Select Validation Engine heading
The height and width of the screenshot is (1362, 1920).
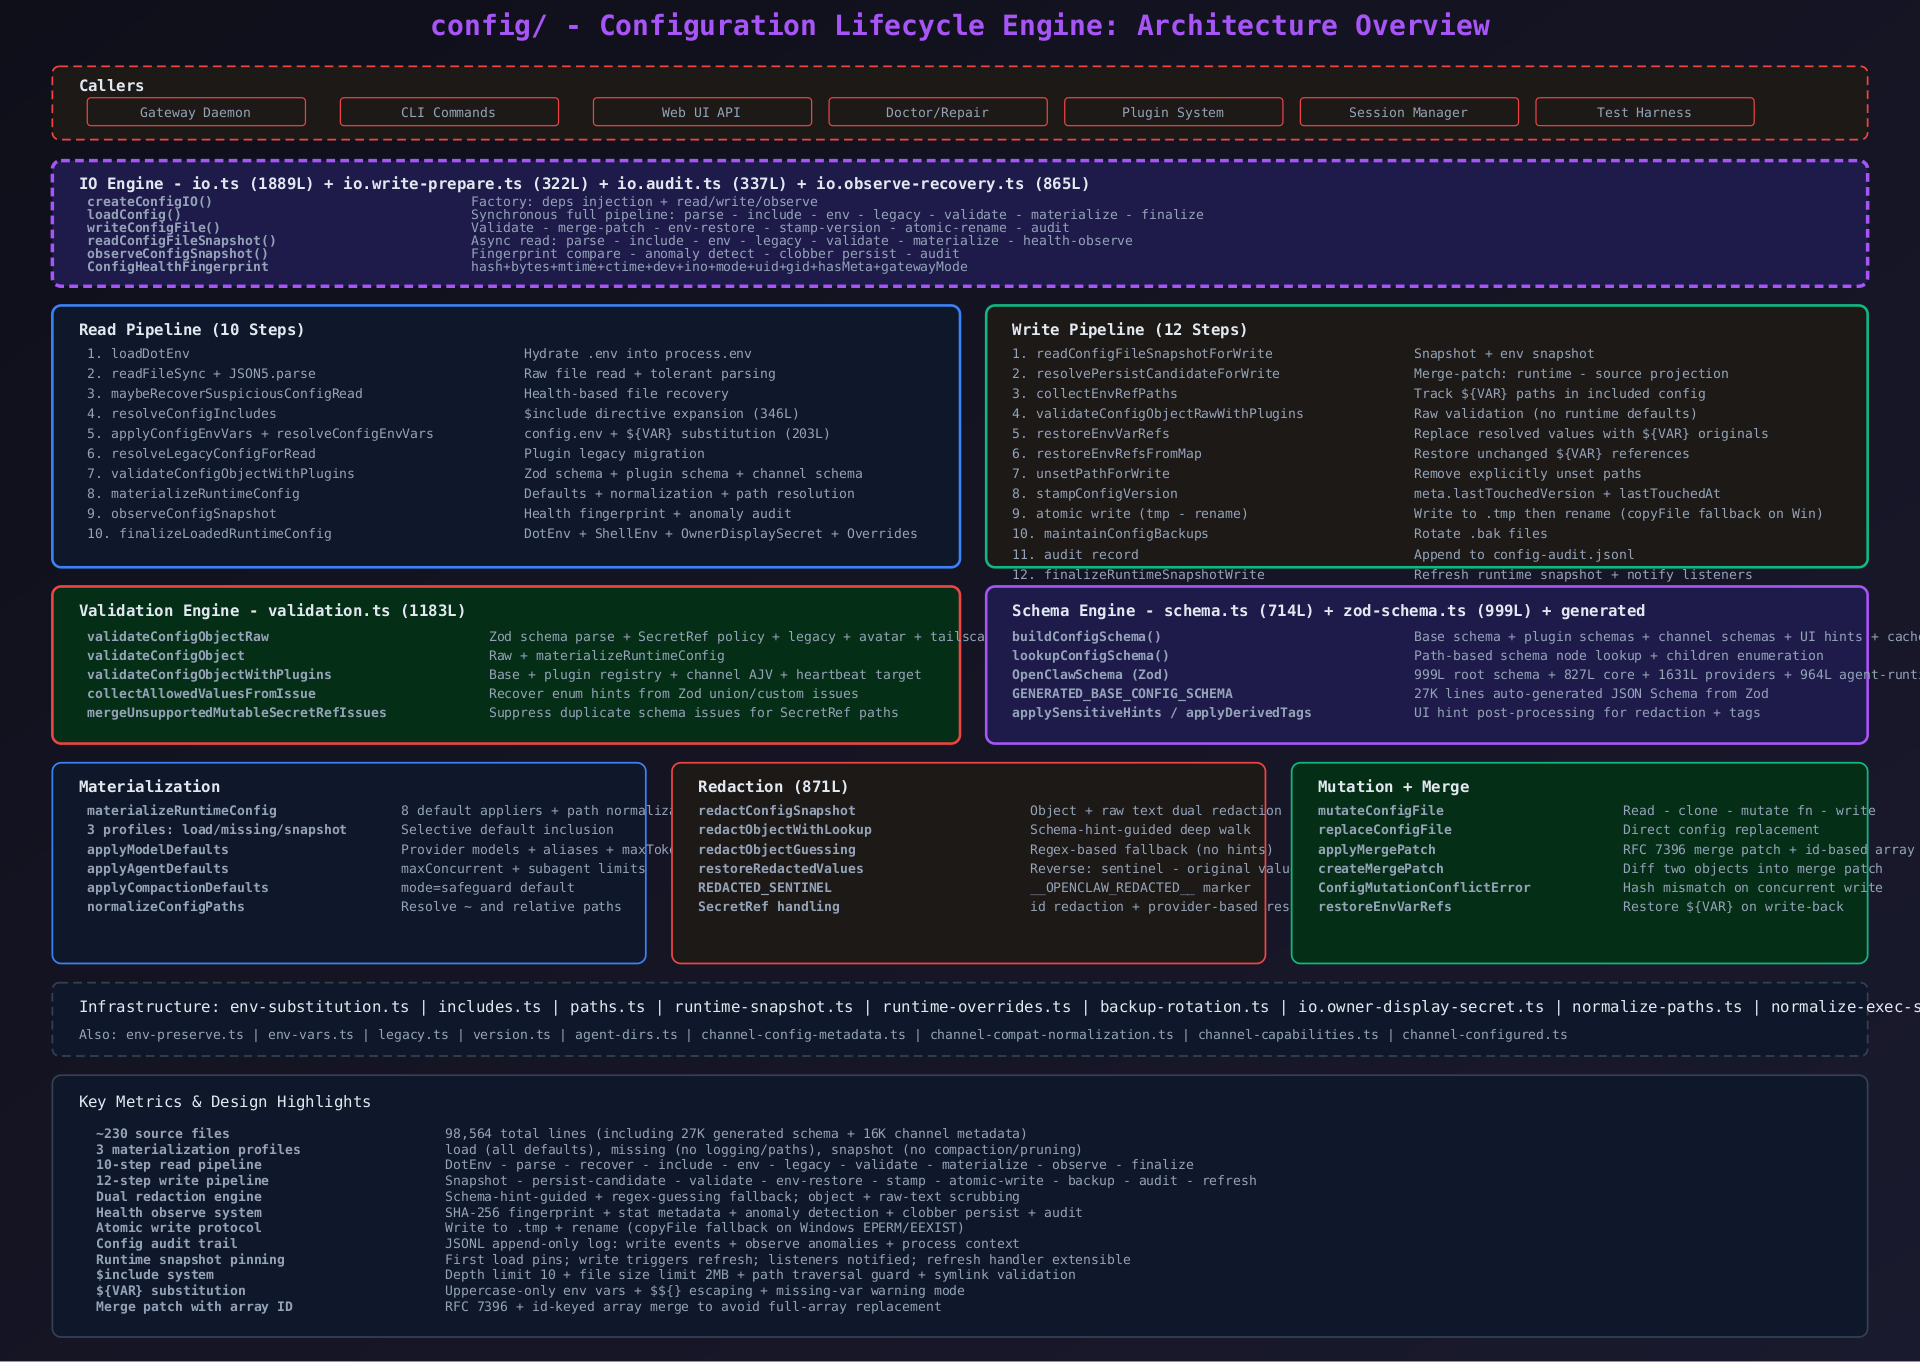pos(272,611)
